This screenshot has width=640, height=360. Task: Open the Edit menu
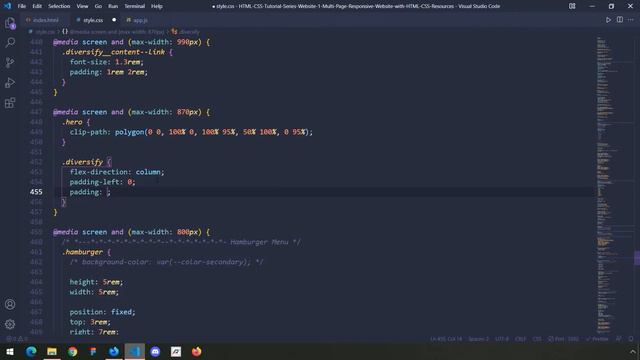click(x=37, y=6)
